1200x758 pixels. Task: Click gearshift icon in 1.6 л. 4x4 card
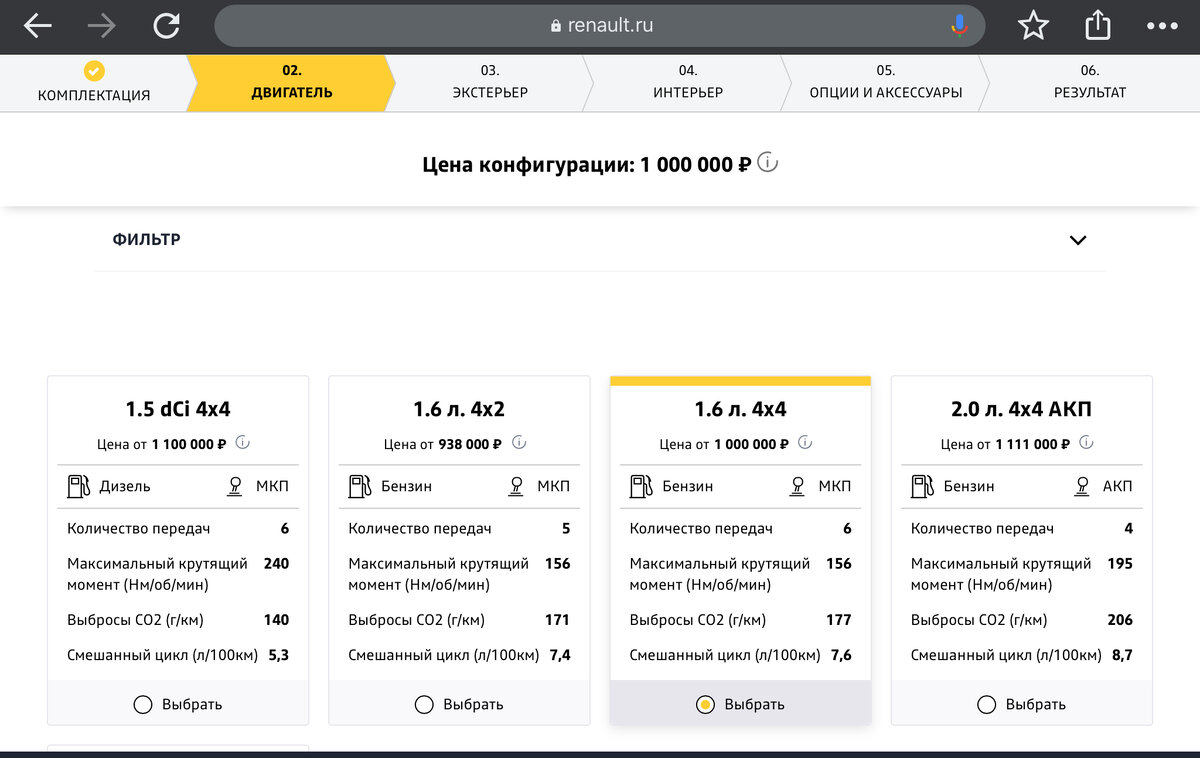[x=798, y=486]
